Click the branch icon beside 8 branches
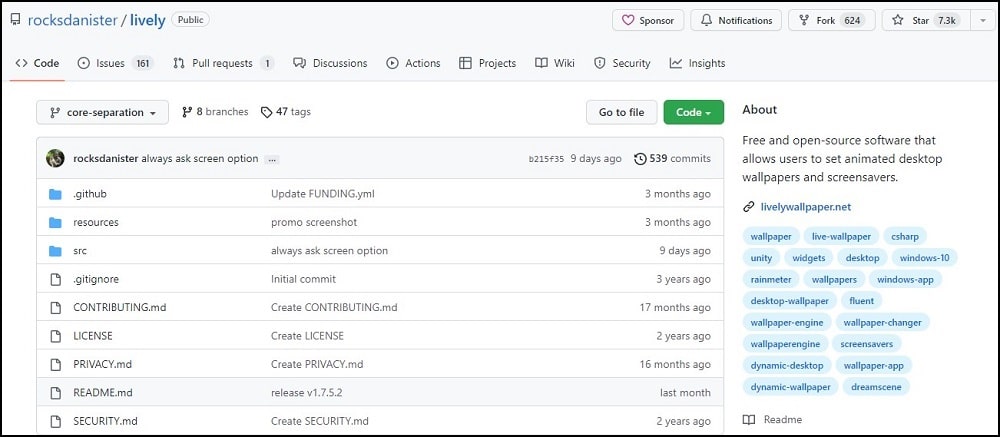Screen dimensions: 1000x437 pos(187,112)
